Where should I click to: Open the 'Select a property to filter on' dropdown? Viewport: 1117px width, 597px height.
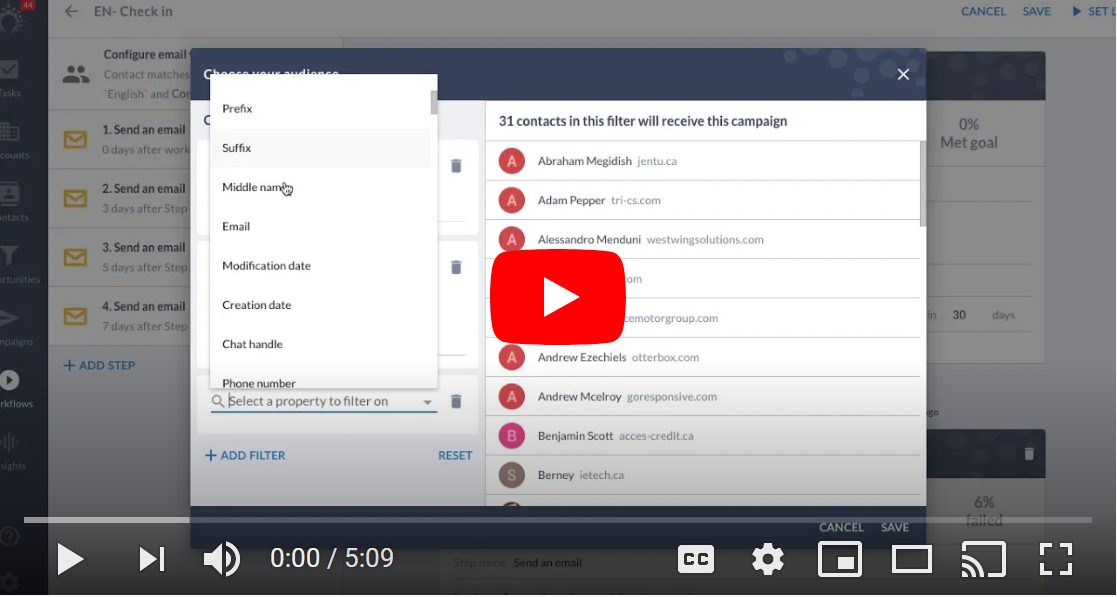pos(324,401)
